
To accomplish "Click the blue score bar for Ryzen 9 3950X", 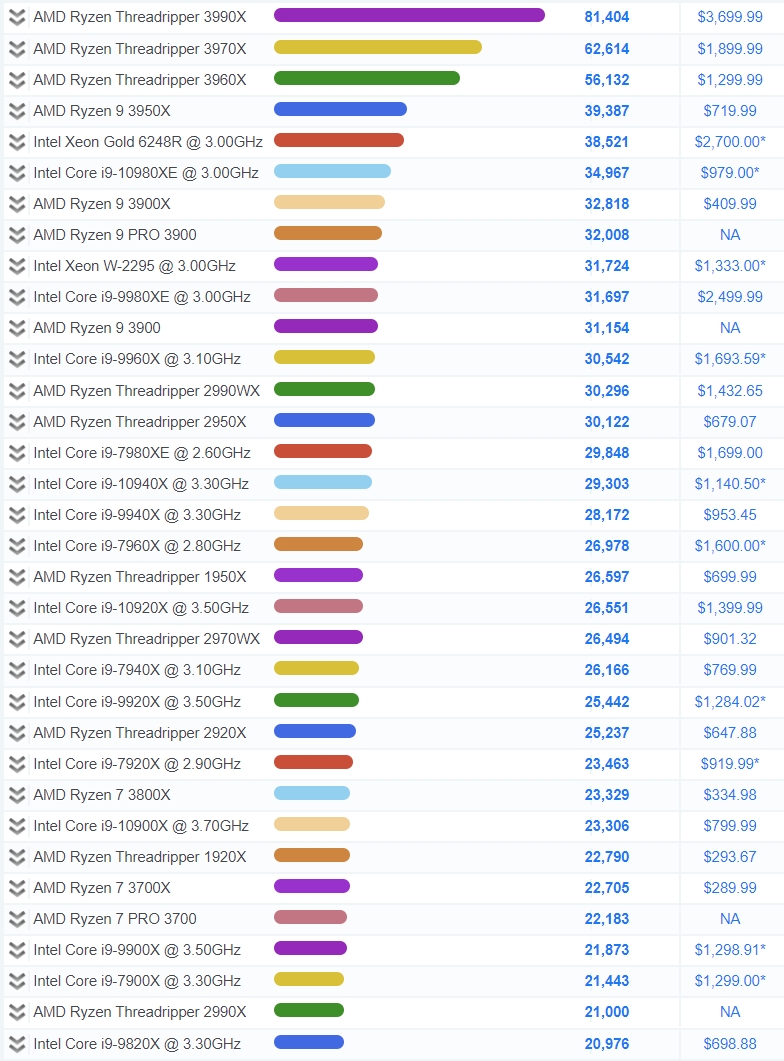I will click(340, 109).
